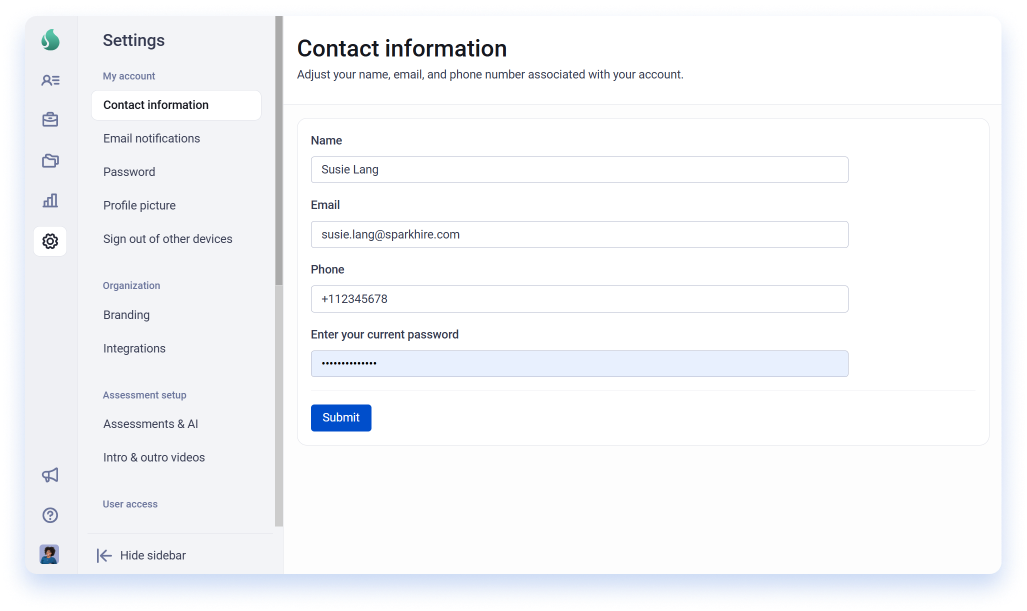The height and width of the screenshot is (611, 1027).
Task: Go to Password settings
Action: (129, 172)
